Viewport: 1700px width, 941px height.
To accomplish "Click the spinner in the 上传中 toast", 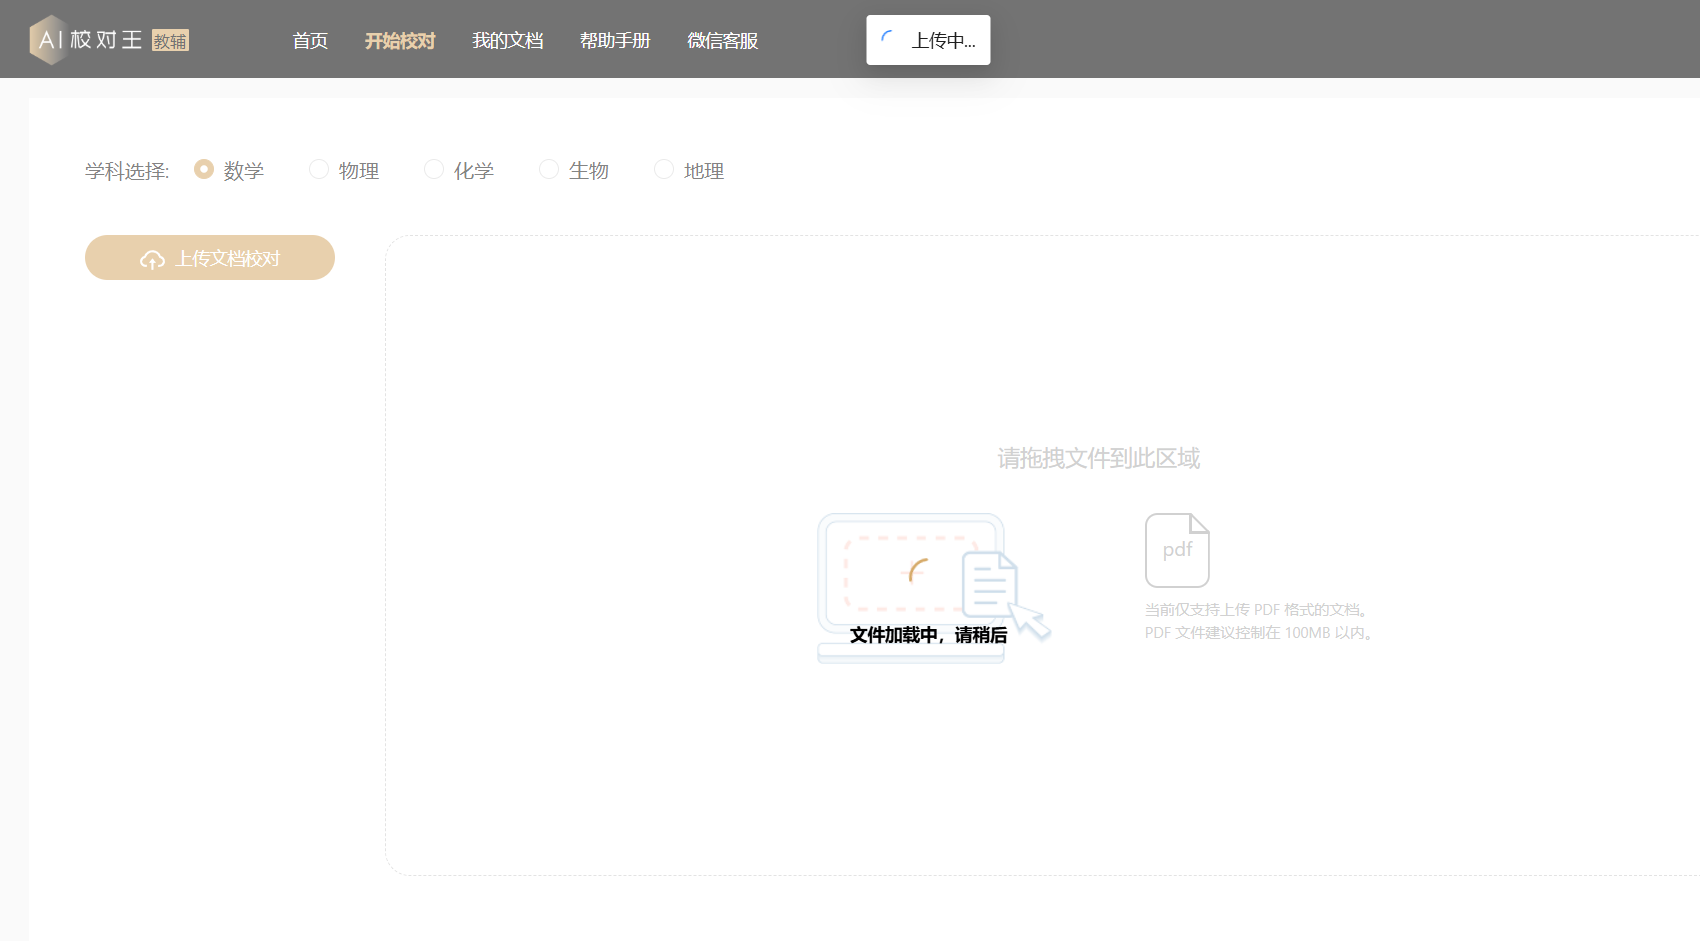I will click(x=888, y=40).
